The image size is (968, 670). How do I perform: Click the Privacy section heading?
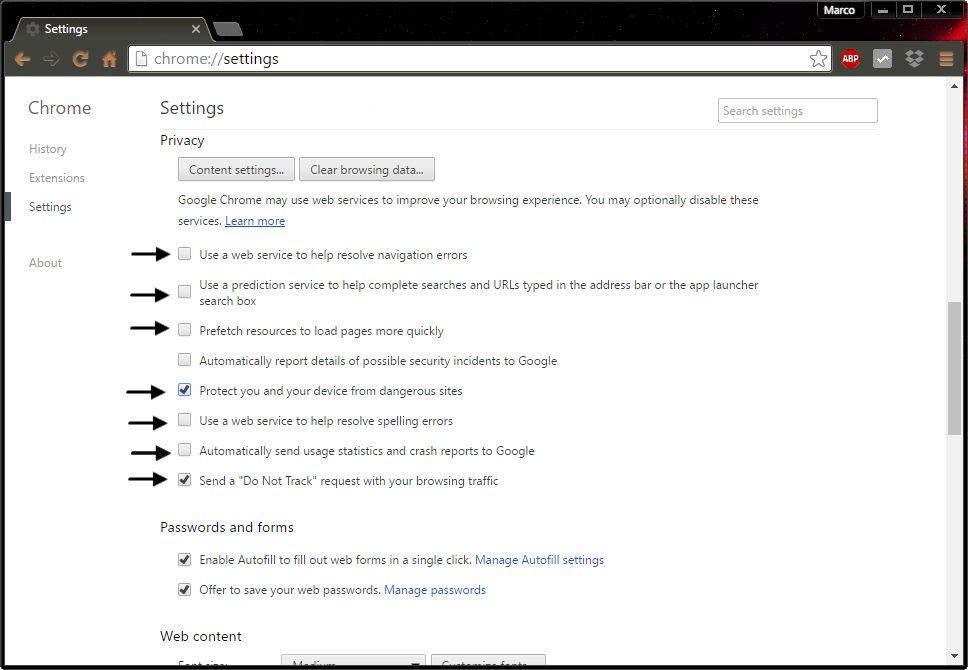click(x=182, y=140)
